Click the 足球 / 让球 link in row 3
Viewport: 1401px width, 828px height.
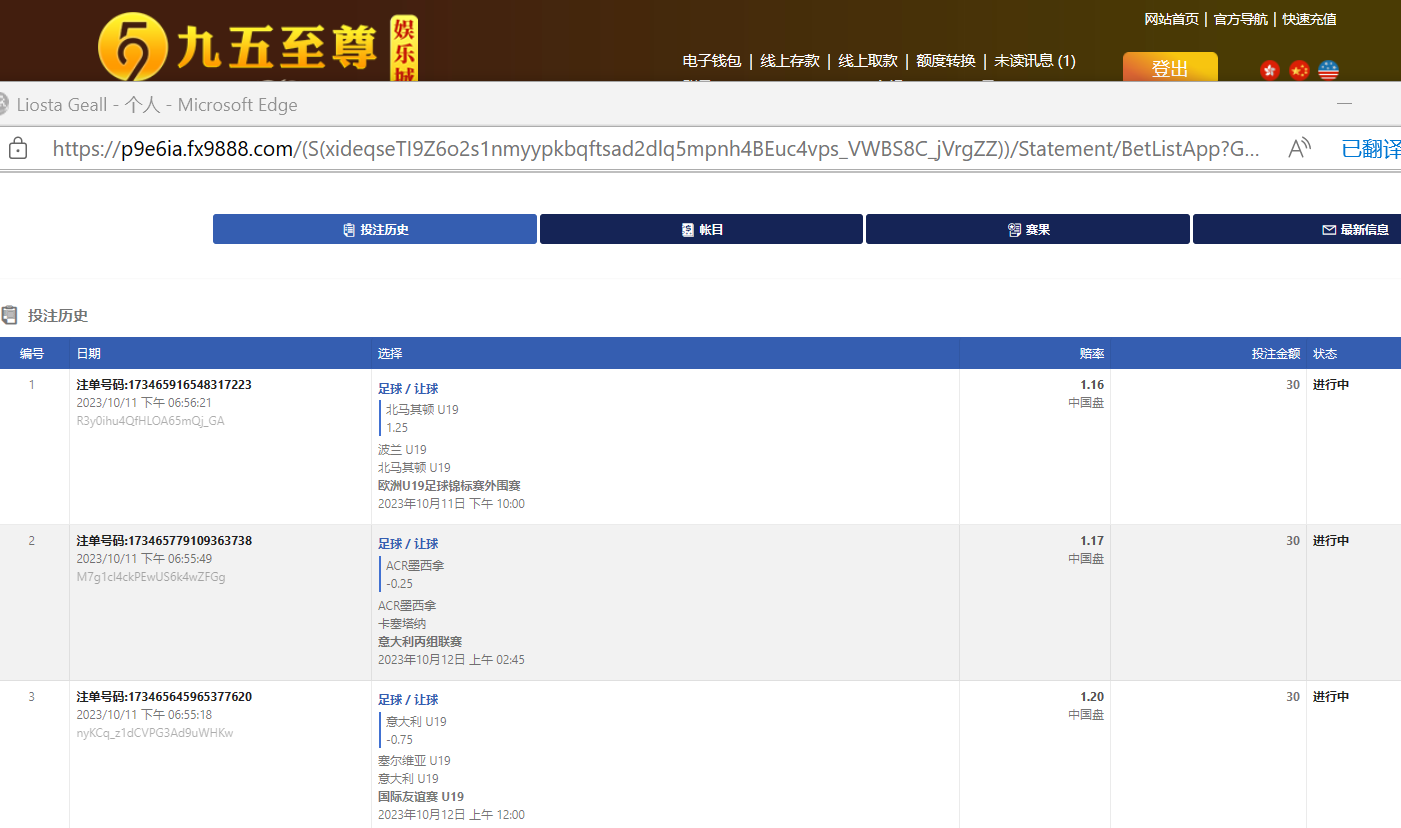pyautogui.click(x=408, y=700)
